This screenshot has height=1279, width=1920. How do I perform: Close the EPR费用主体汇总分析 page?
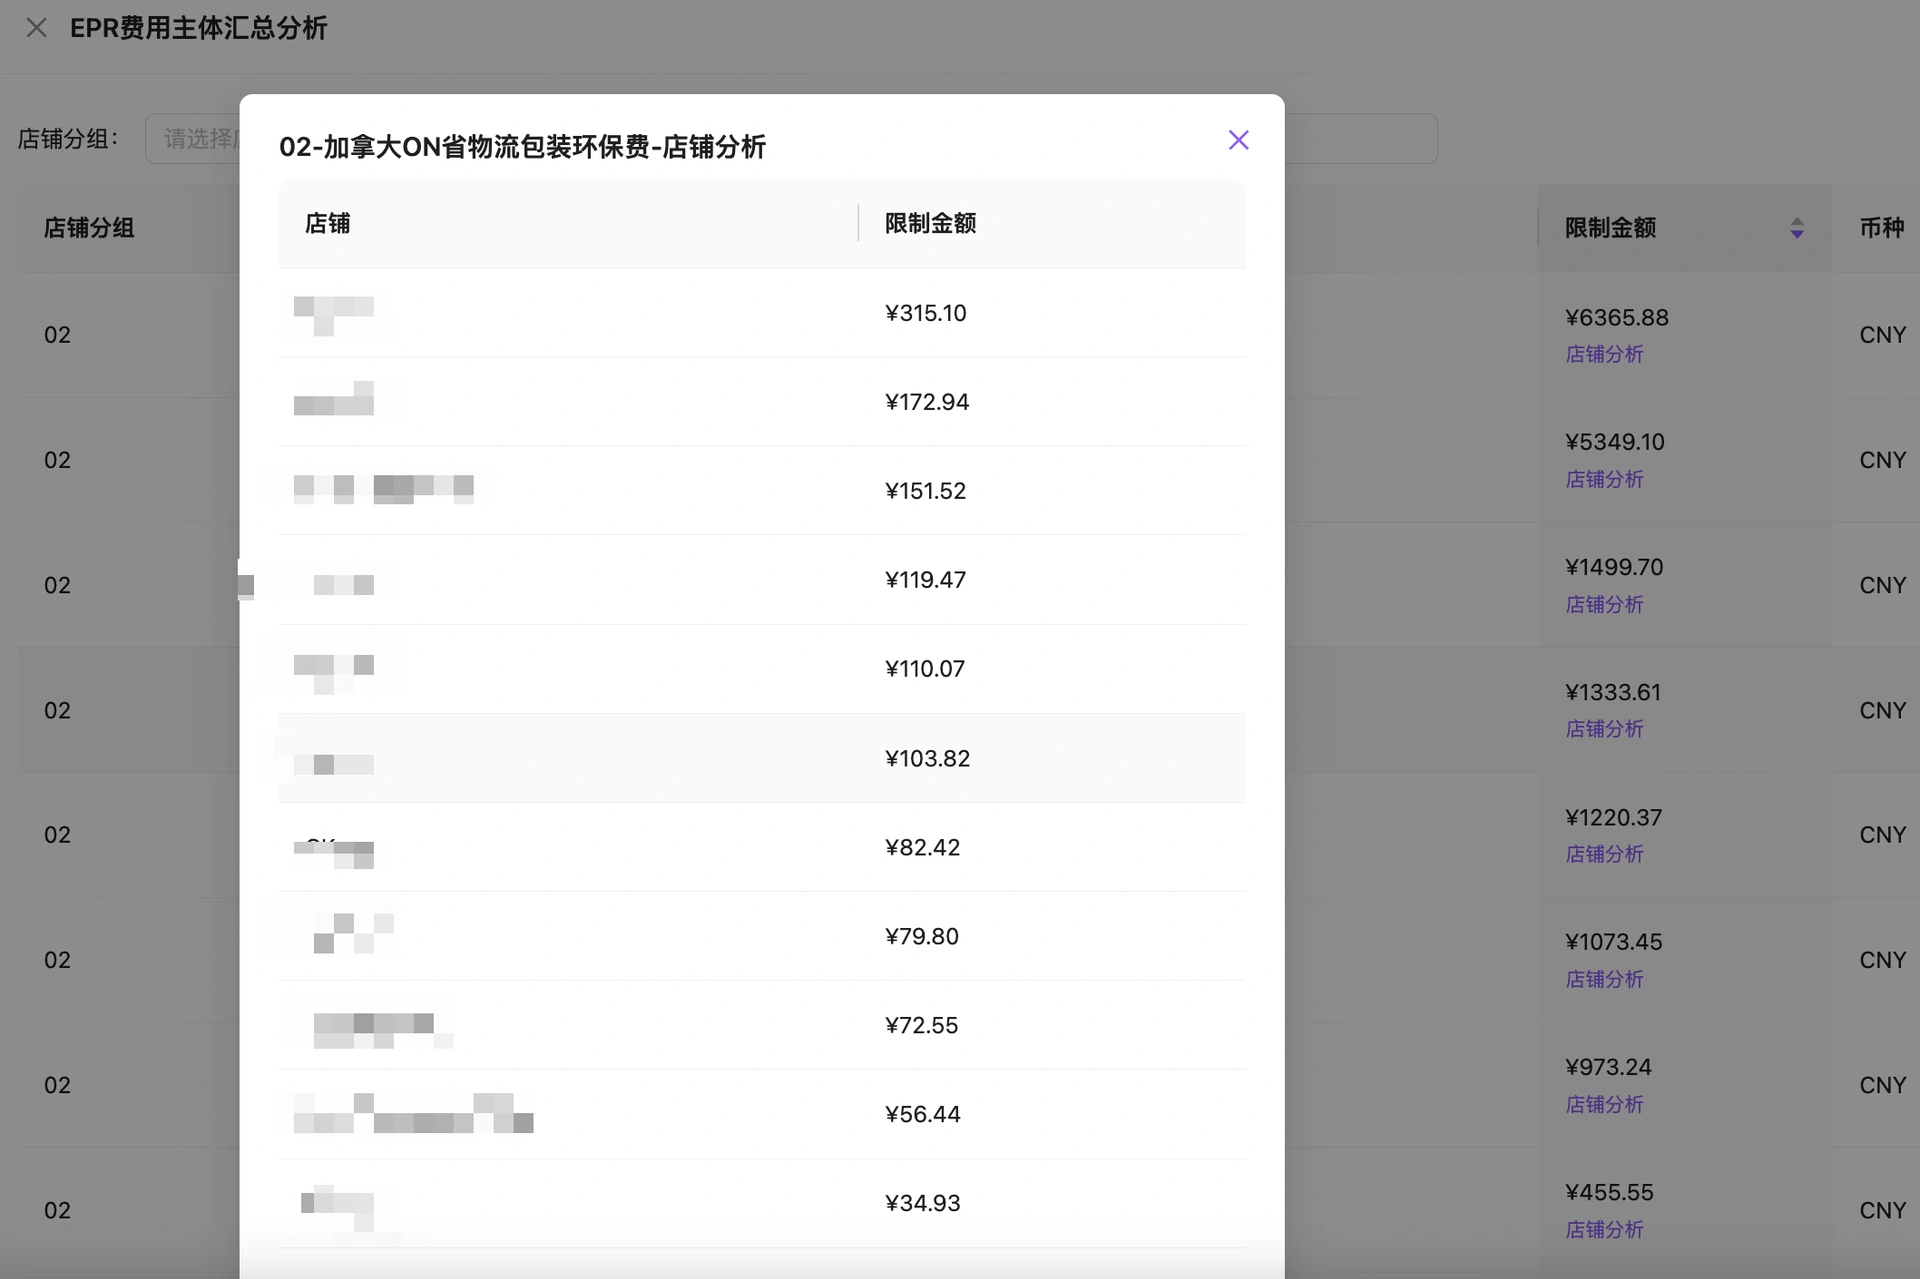click(36, 28)
